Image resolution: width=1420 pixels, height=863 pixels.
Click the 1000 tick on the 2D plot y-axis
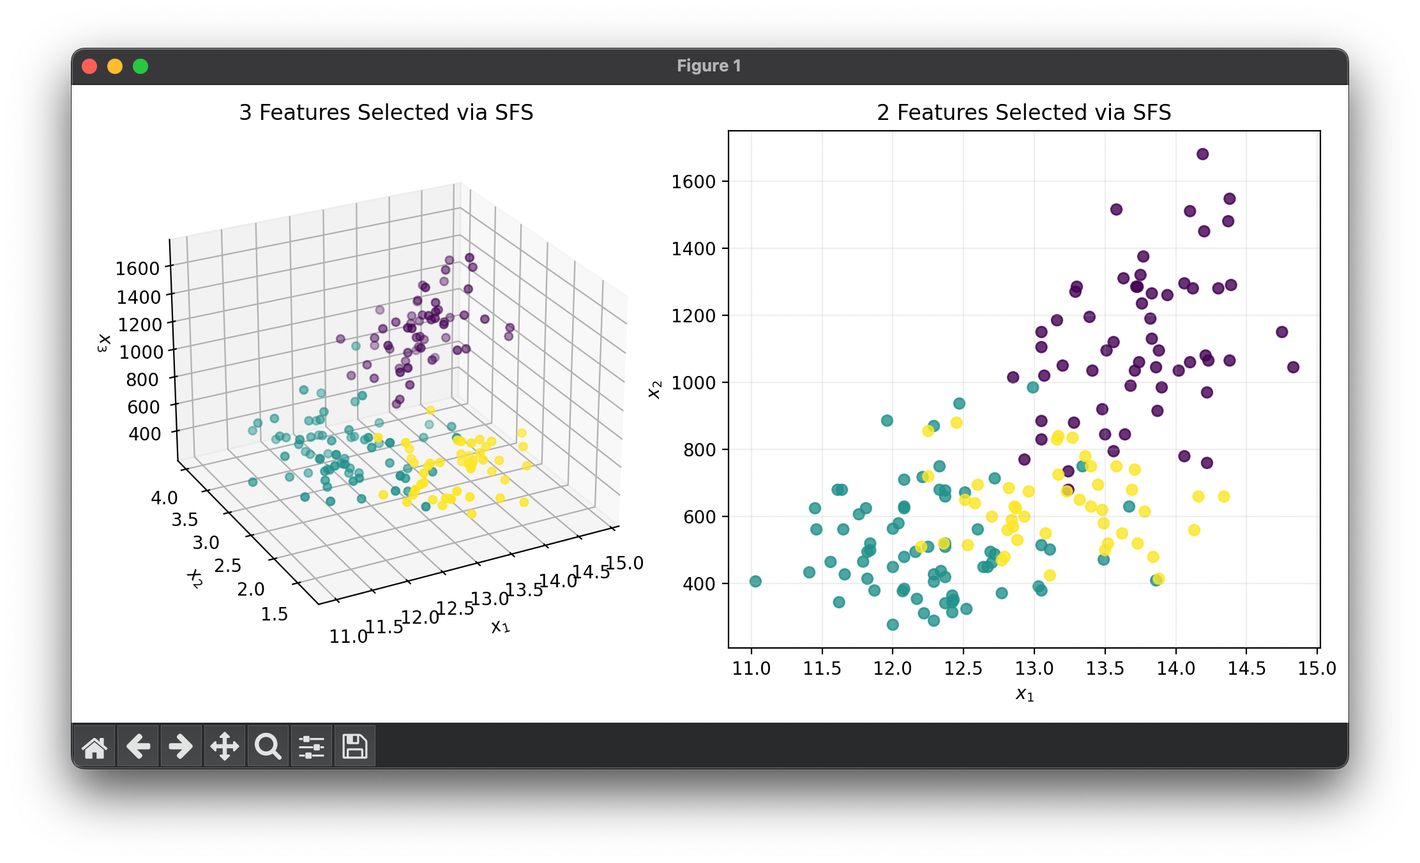click(x=694, y=382)
